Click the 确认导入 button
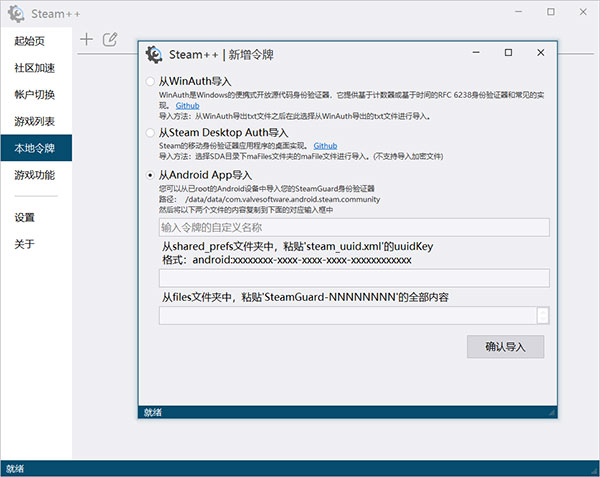Viewport: 600px width, 477px height. click(505, 347)
